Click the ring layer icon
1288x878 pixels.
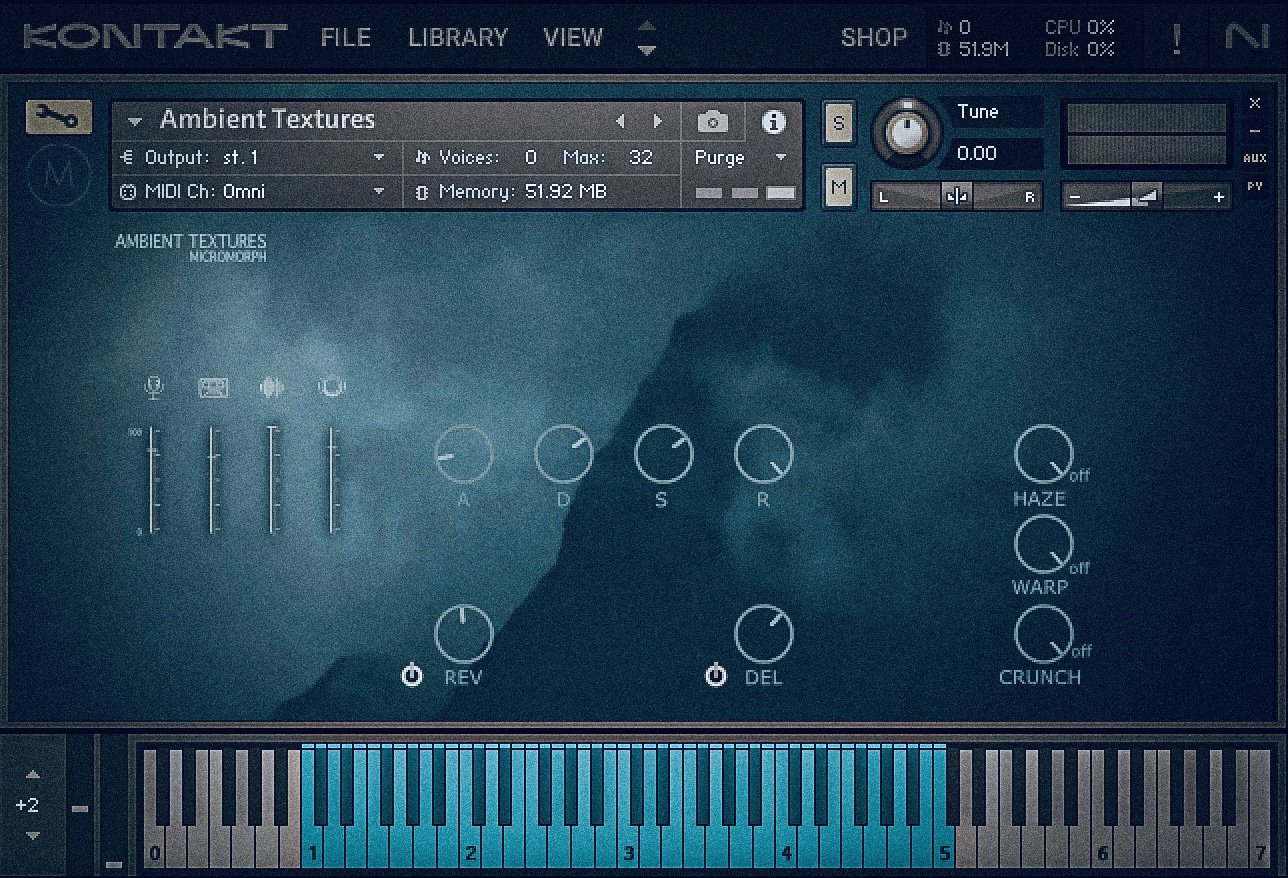point(331,387)
